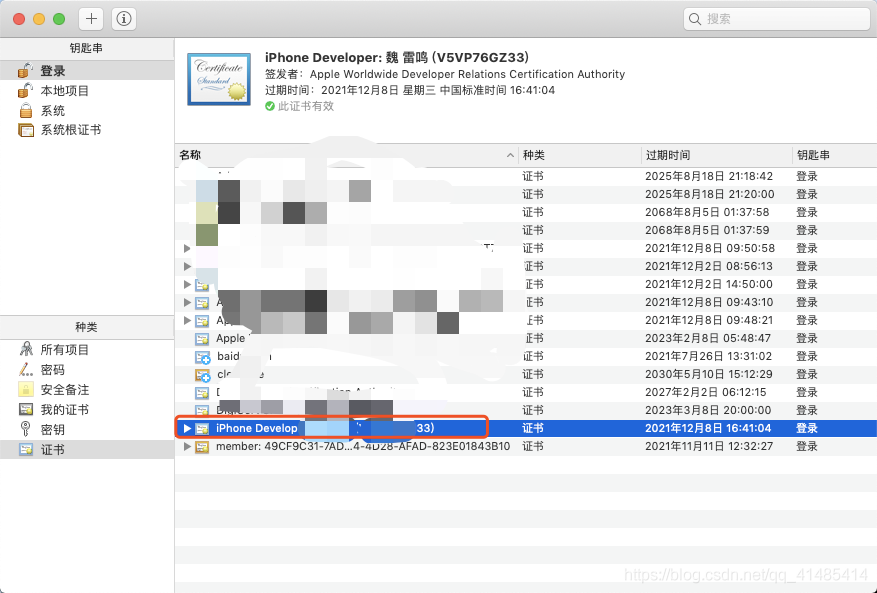Click the plus add-item toolbar button
The height and width of the screenshot is (593, 877).
point(91,19)
